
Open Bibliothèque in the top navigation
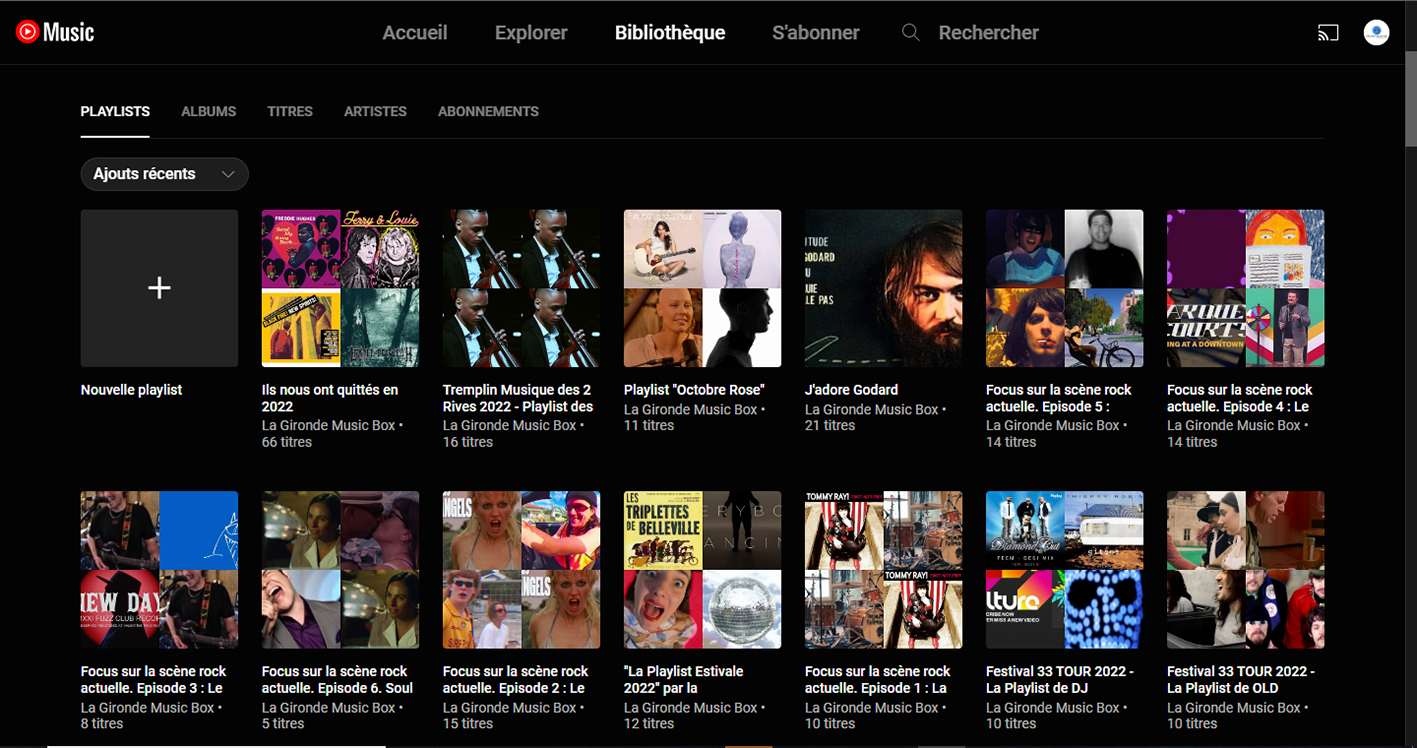670,33
